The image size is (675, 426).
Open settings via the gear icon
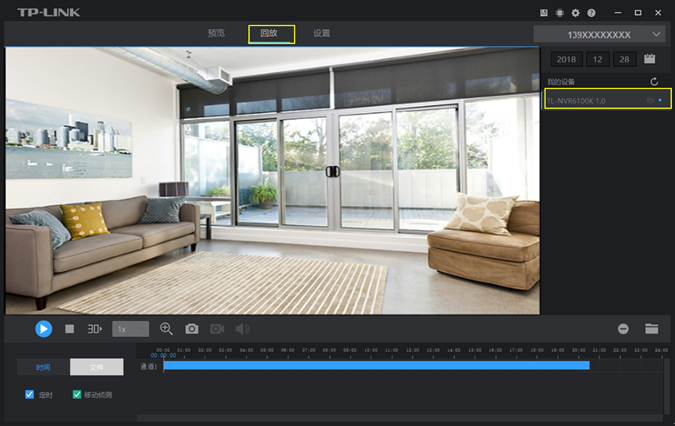point(575,13)
